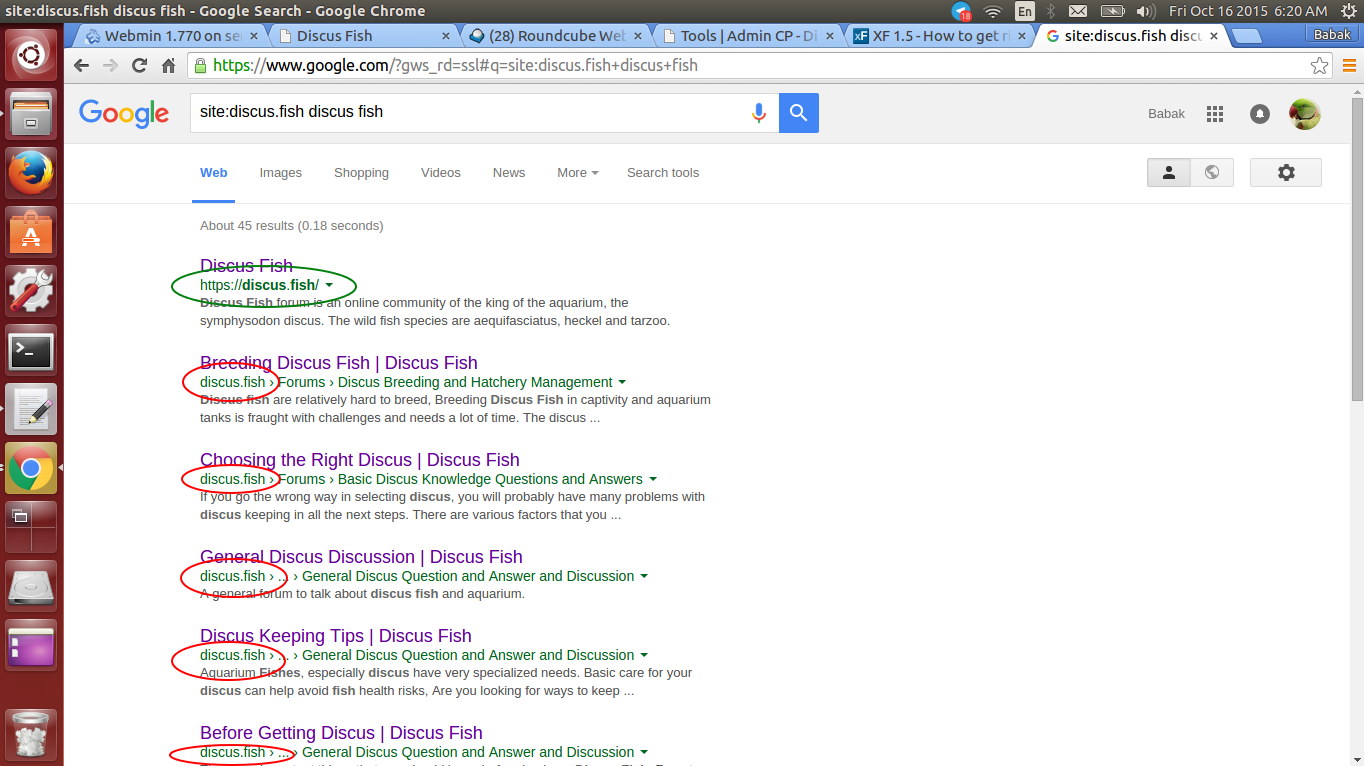Viewport: 1364px width, 766px height.
Task: Open the Bluetooth indicator in top bar
Action: 1051,11
